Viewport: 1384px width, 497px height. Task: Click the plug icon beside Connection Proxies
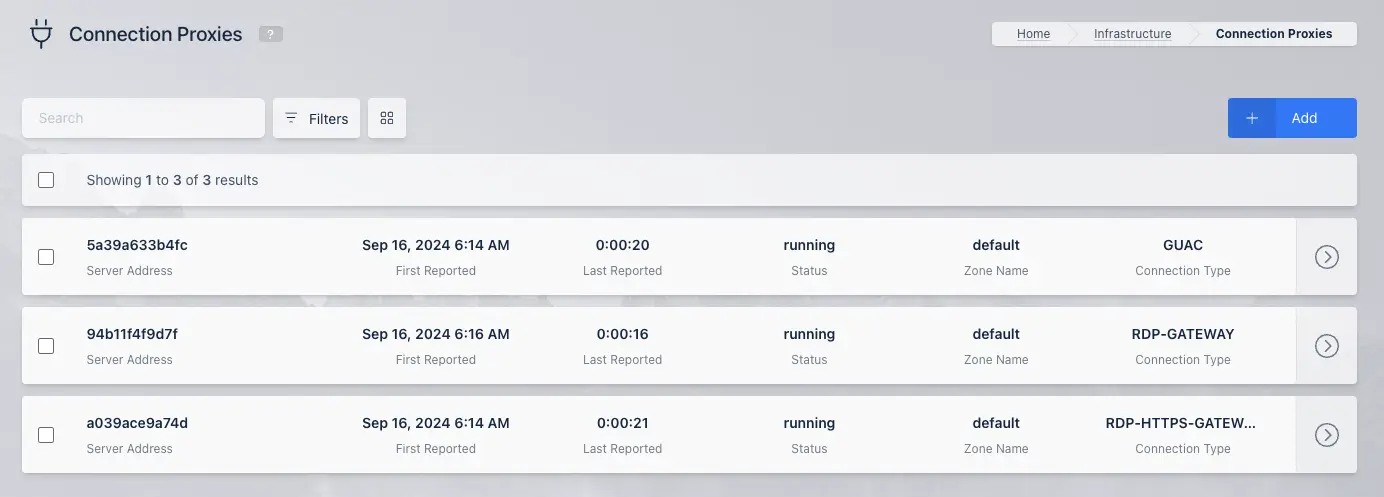(x=41, y=35)
